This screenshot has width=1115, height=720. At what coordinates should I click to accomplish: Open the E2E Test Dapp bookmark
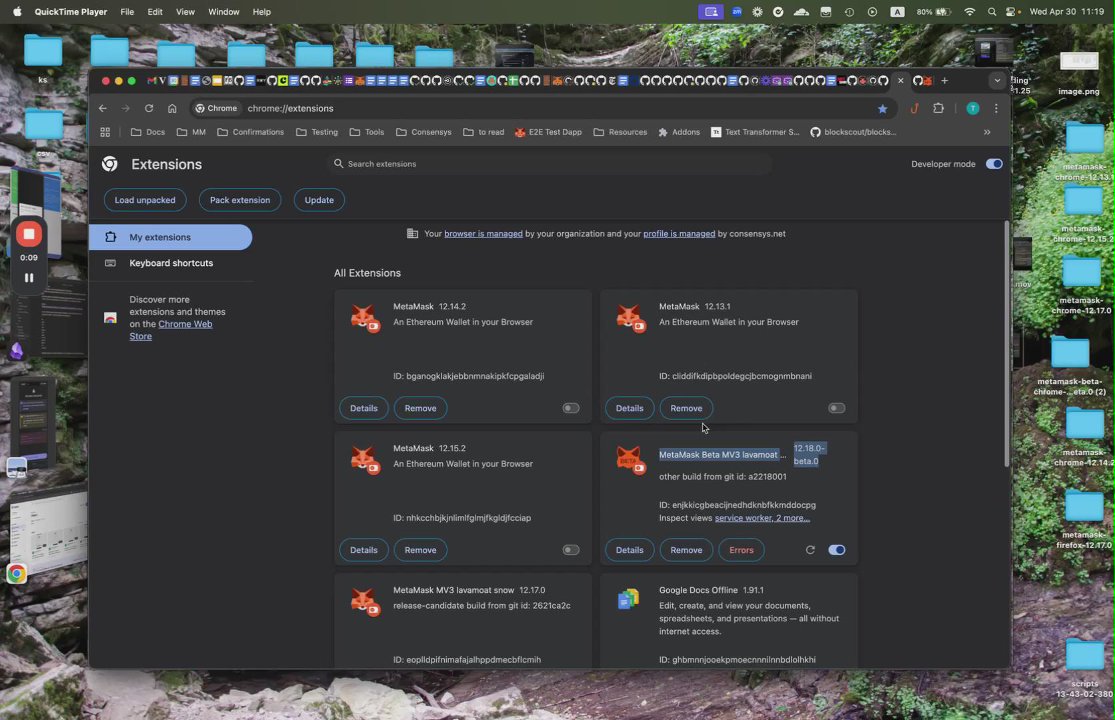coord(548,132)
